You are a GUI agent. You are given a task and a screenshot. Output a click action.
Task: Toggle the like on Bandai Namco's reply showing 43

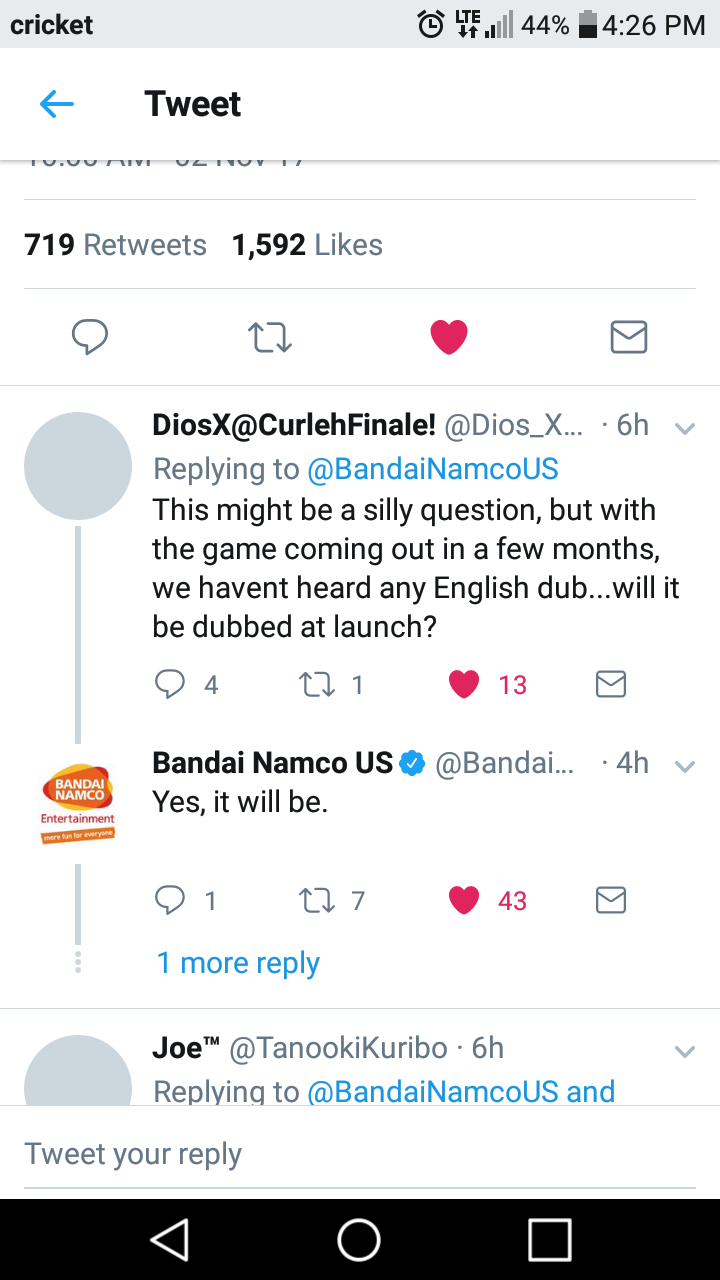[464, 901]
